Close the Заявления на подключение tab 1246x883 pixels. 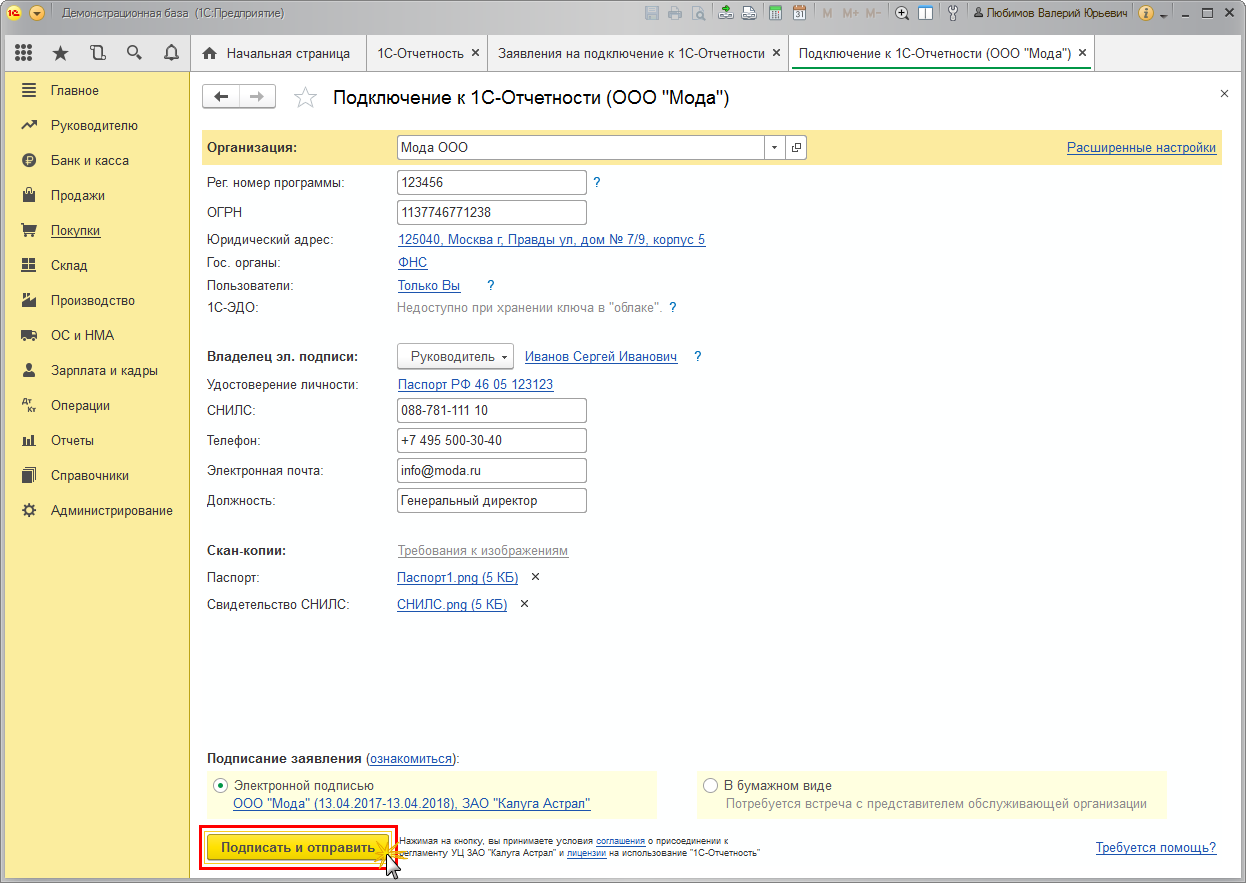click(776, 53)
